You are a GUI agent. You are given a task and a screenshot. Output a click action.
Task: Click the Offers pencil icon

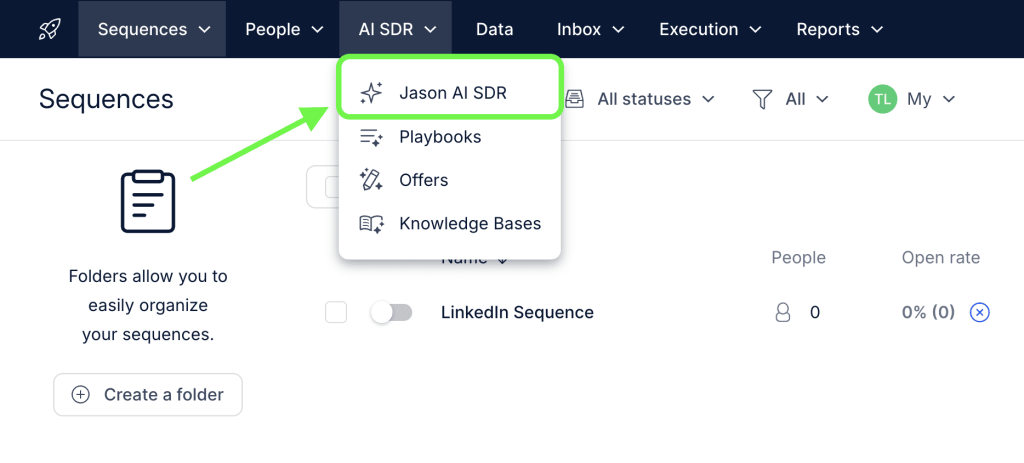[x=371, y=180]
